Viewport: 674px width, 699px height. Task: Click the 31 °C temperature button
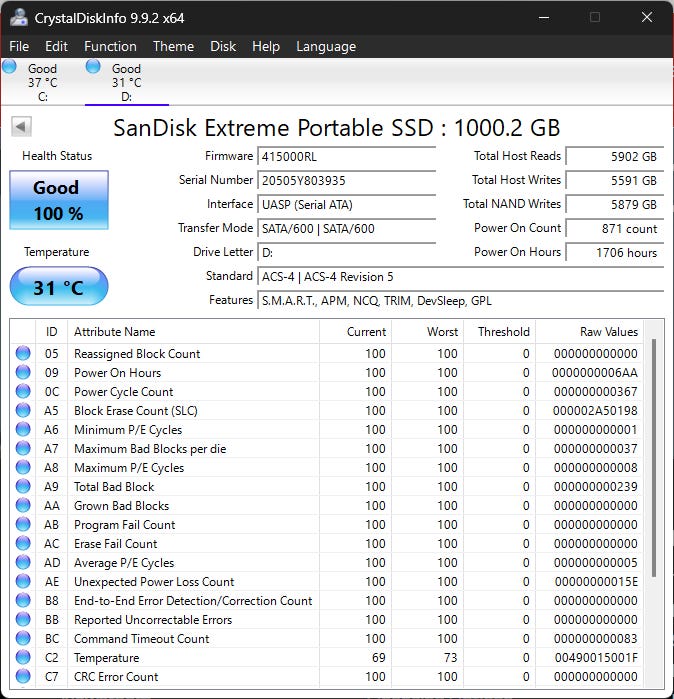click(x=59, y=286)
